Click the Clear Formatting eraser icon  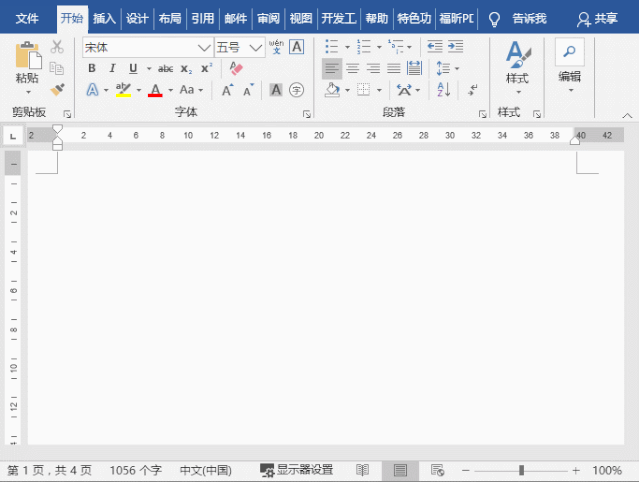(x=236, y=68)
